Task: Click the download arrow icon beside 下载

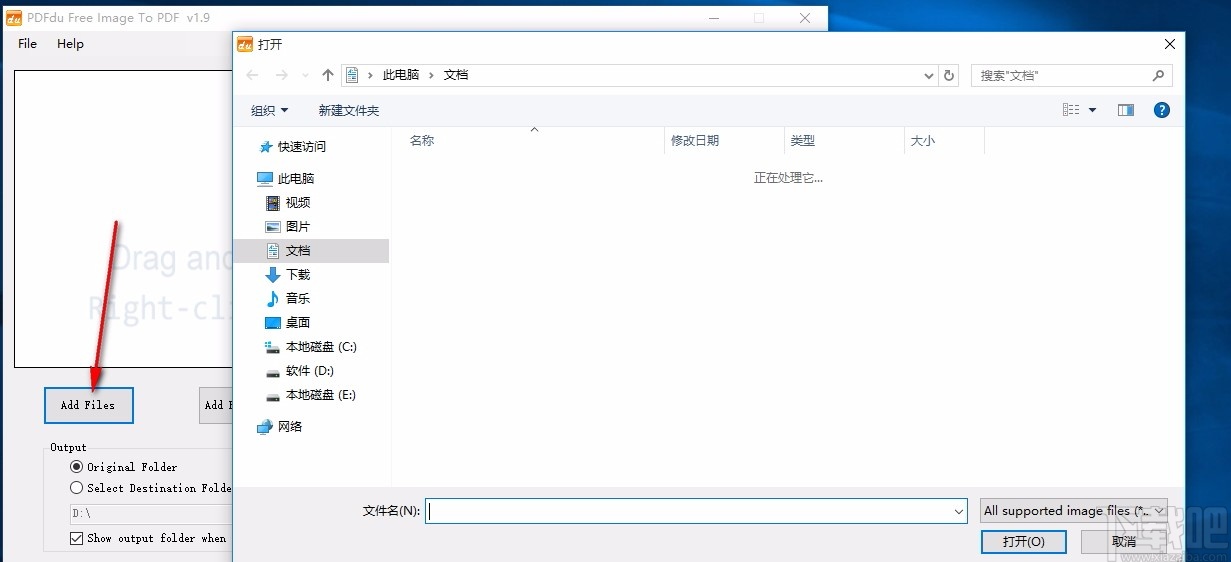Action: pyautogui.click(x=273, y=274)
